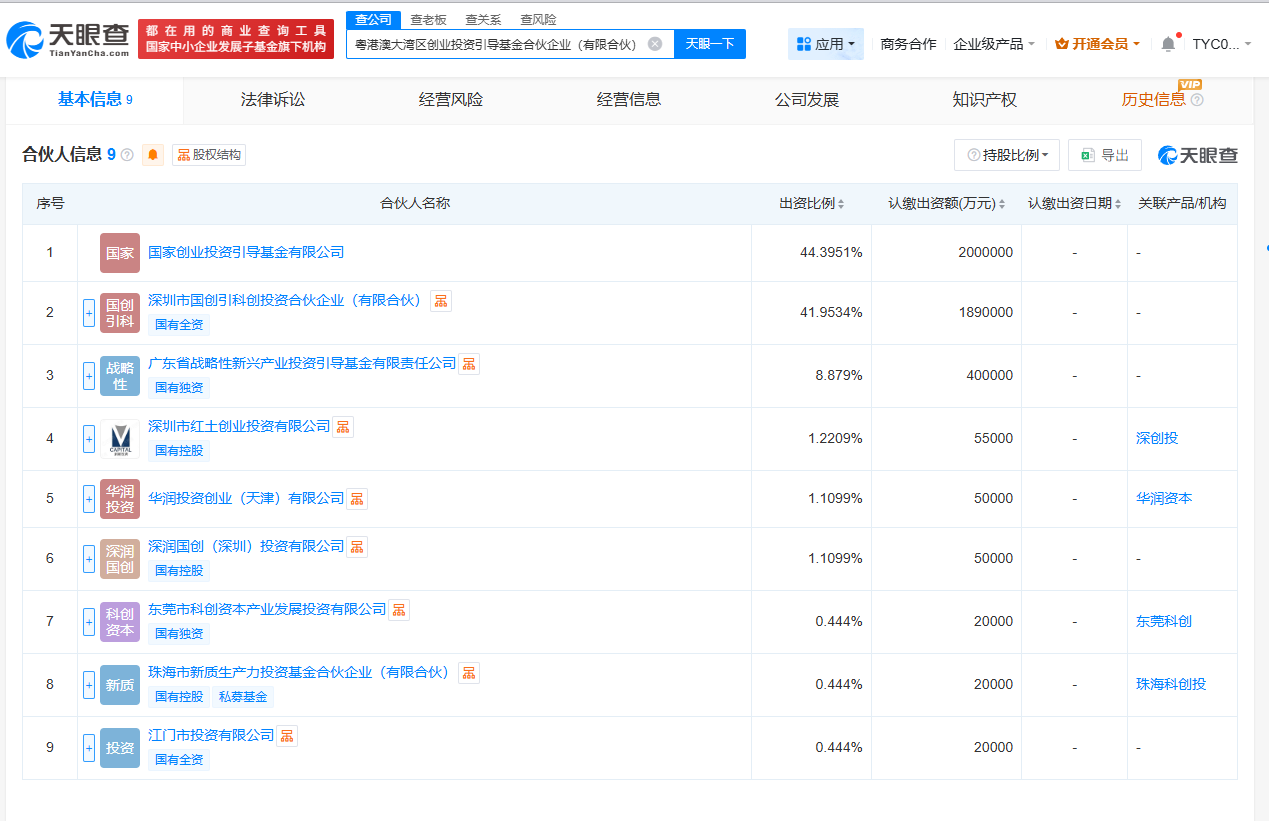This screenshot has width=1269, height=821.
Task: Open equity structure icon next to 深圳市红土创业投资有限公司
Action: tap(343, 427)
